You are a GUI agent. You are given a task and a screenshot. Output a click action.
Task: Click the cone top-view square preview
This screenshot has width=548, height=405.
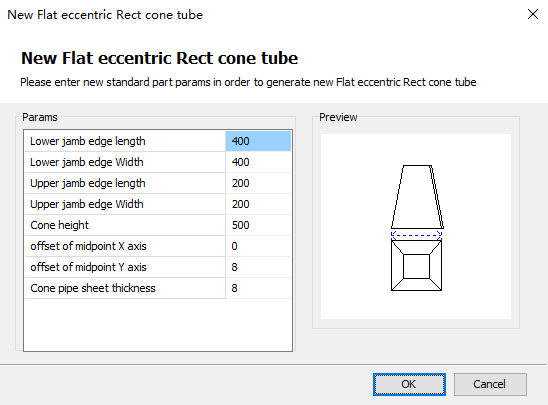click(416, 266)
